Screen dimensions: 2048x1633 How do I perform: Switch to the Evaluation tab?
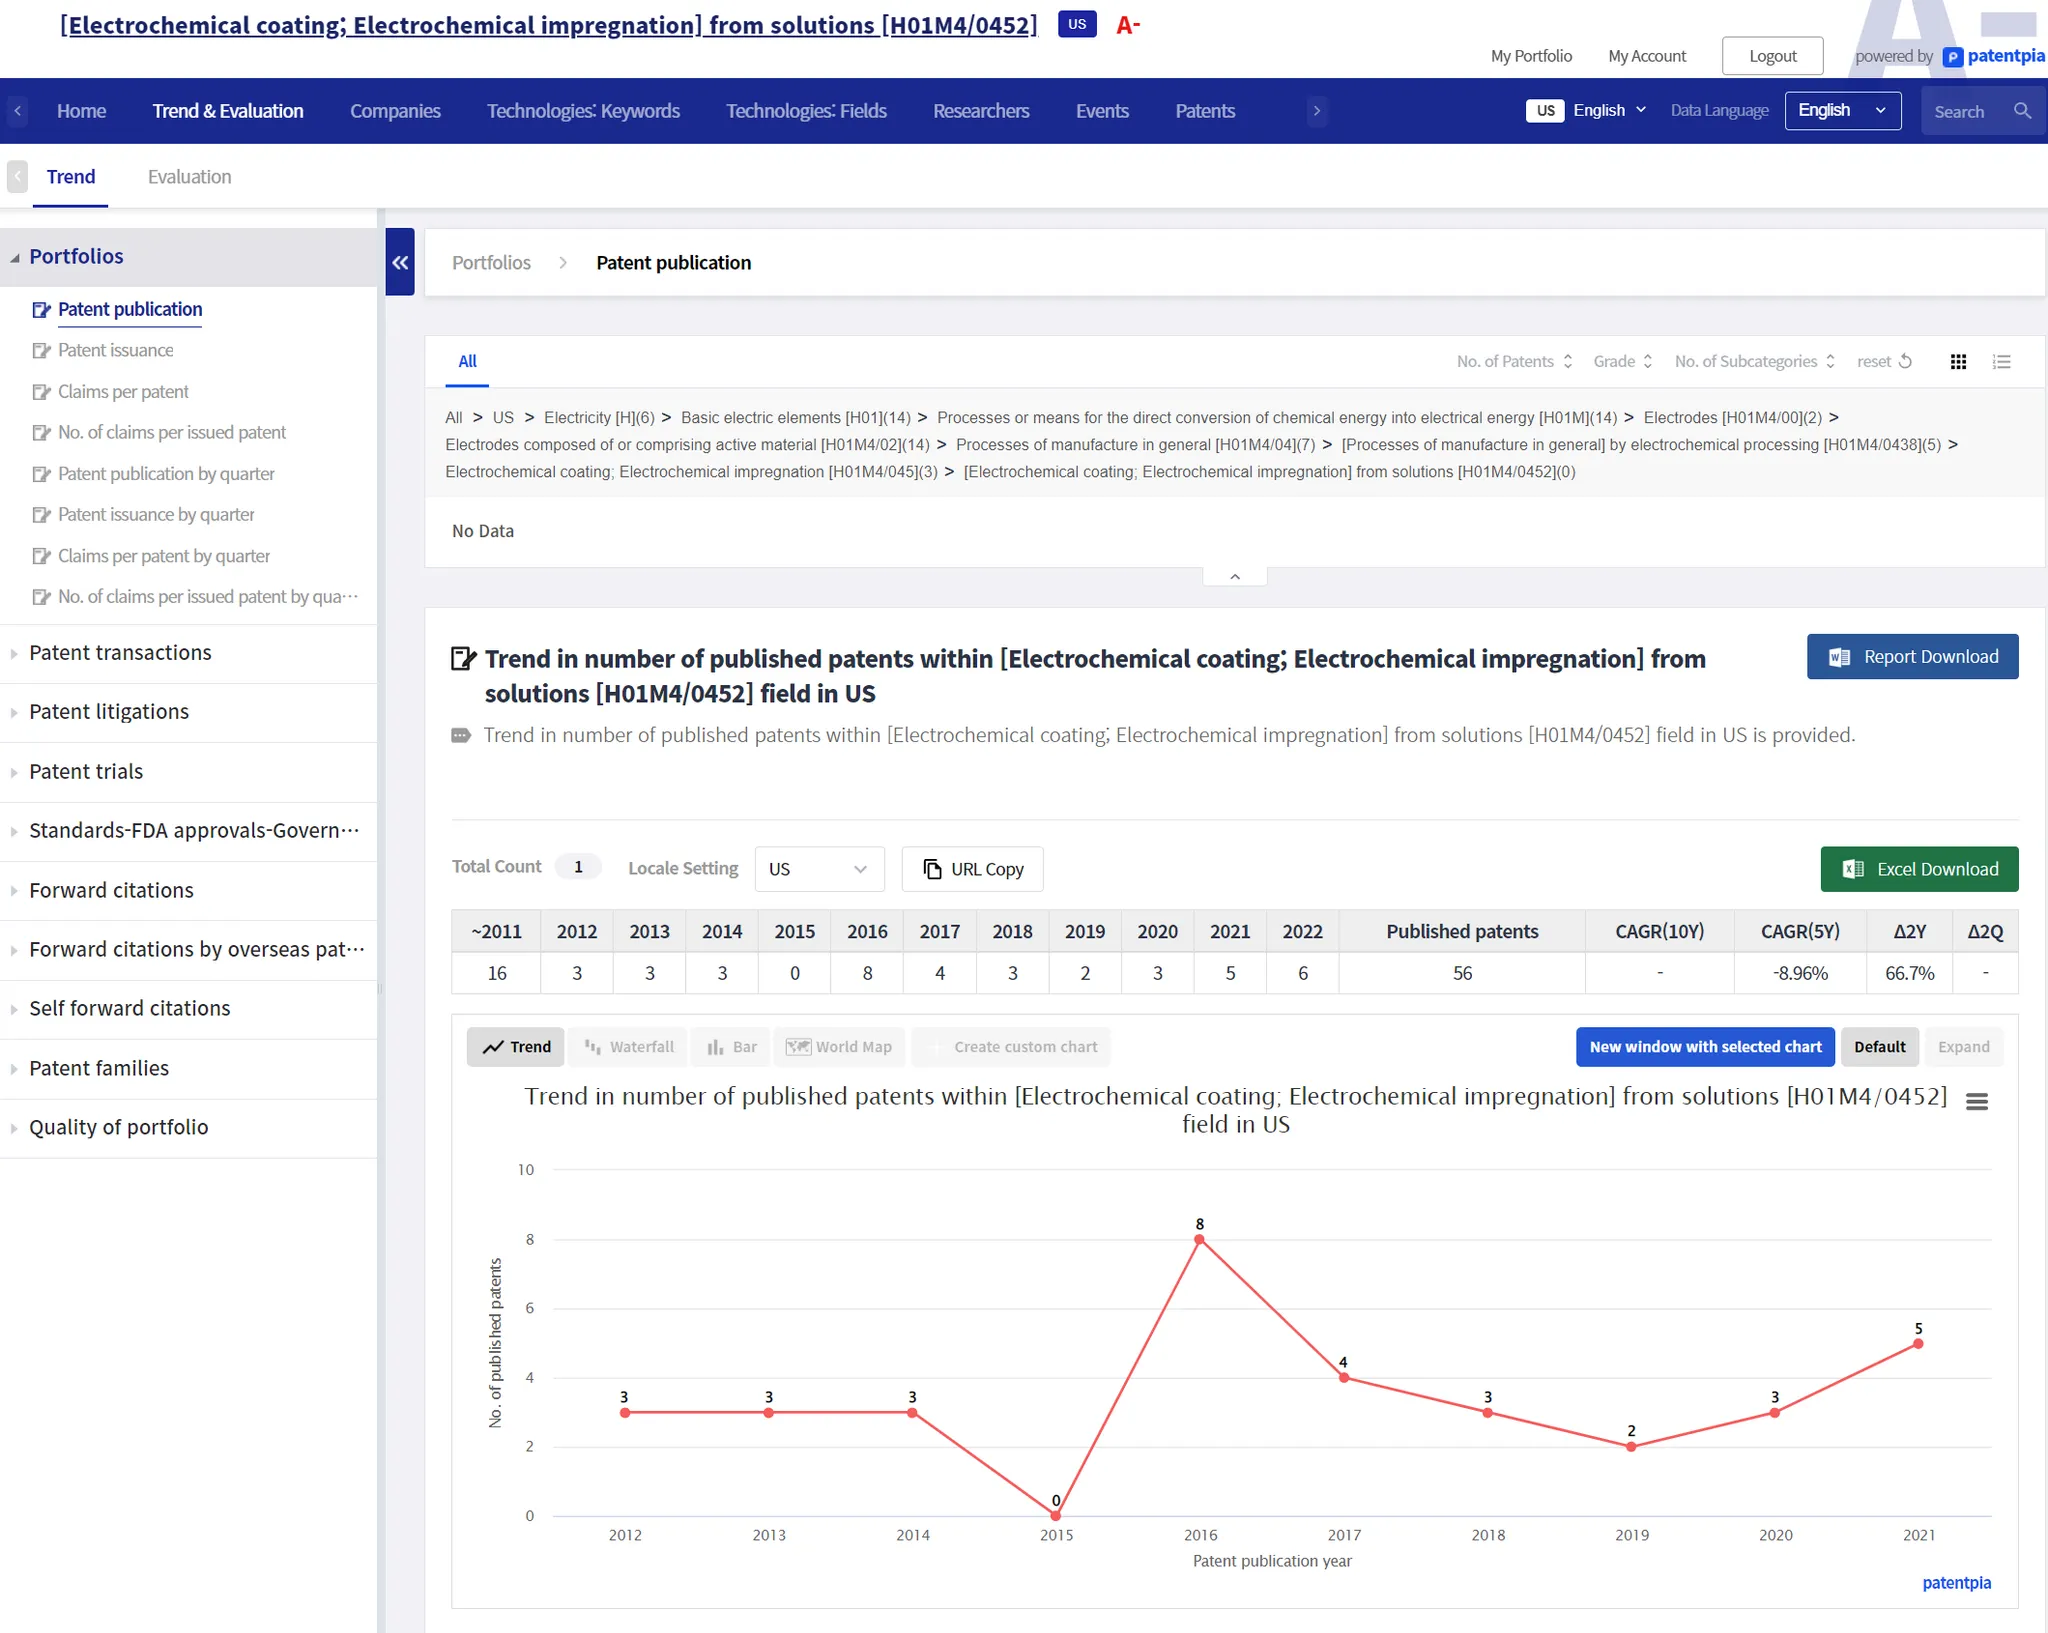189,177
